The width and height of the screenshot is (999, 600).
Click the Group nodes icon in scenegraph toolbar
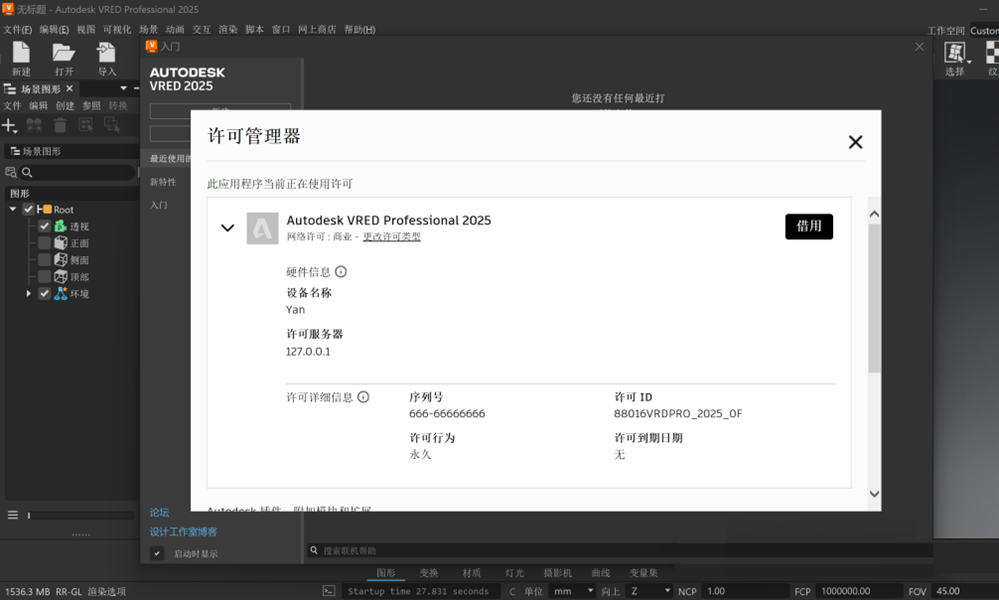34,125
